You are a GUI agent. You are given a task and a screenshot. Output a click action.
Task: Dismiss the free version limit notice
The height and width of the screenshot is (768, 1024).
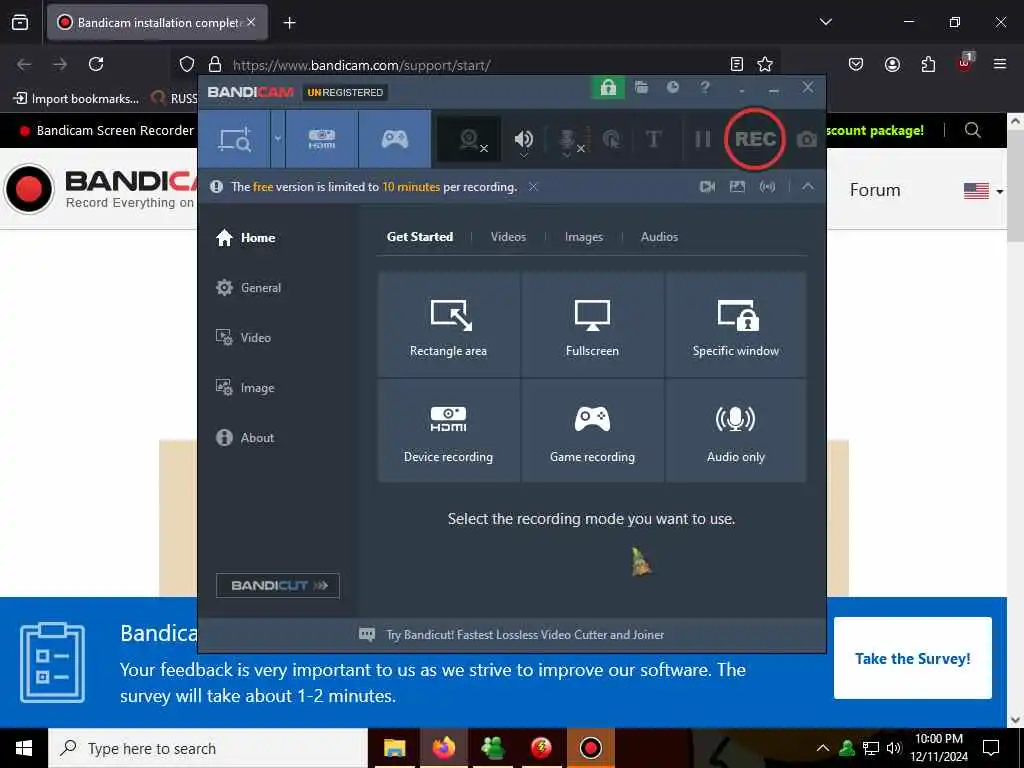(534, 187)
